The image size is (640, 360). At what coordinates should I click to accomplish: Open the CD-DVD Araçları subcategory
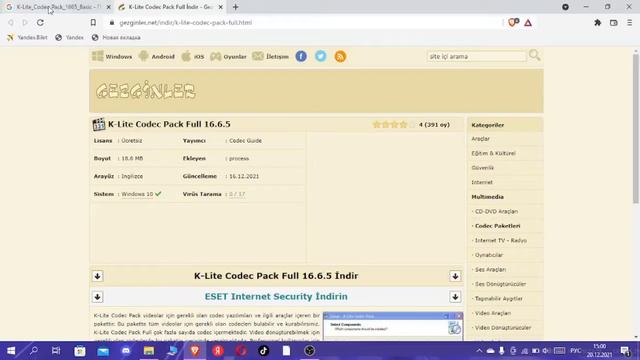pos(496,211)
